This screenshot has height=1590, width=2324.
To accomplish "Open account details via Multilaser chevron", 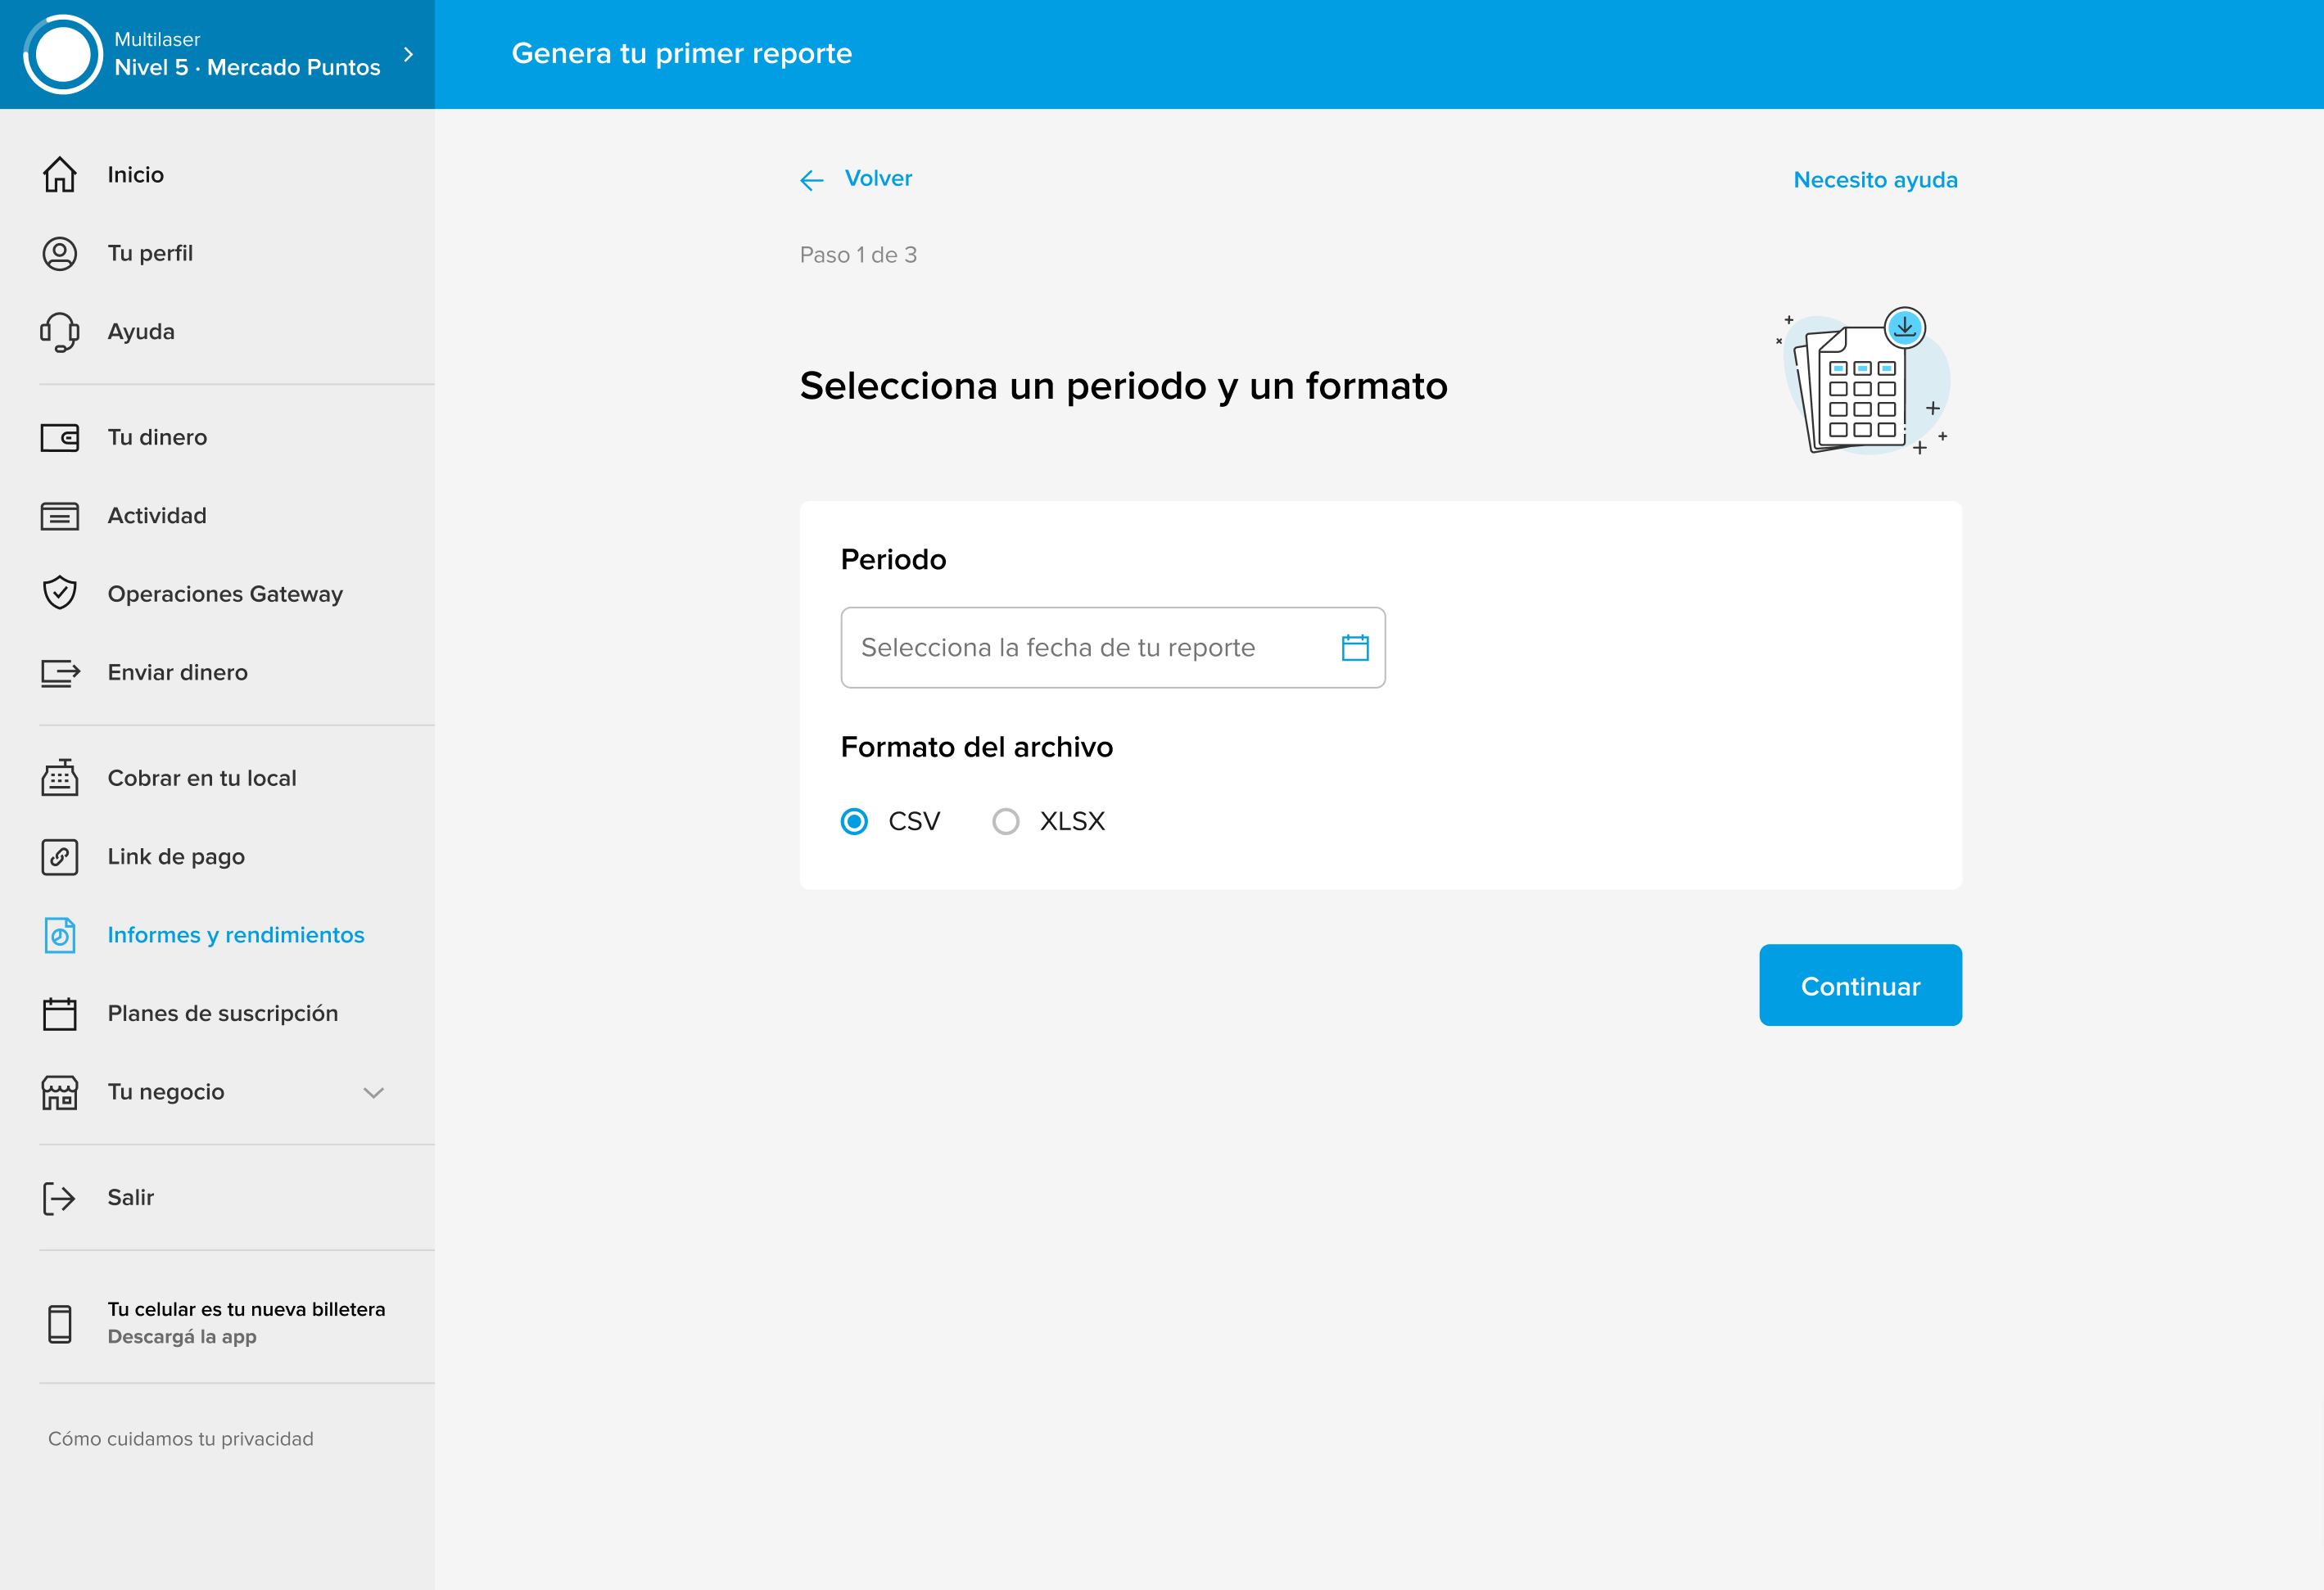I will click(408, 55).
